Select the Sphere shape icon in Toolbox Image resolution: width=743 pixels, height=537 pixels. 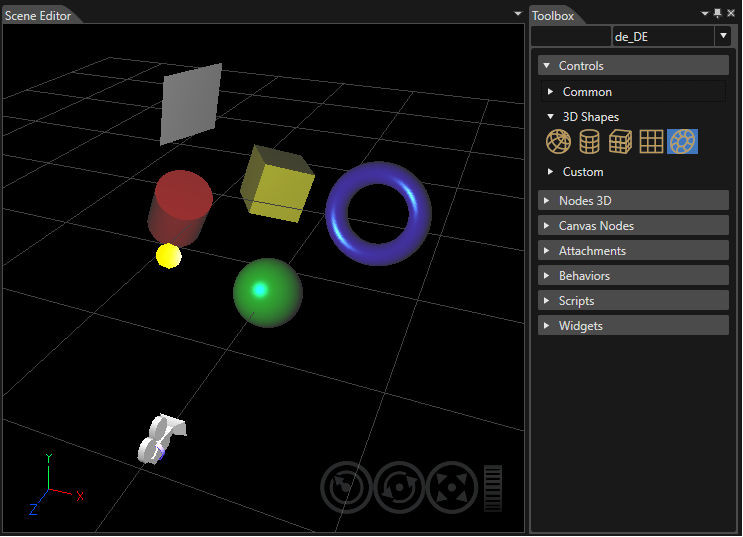point(558,142)
